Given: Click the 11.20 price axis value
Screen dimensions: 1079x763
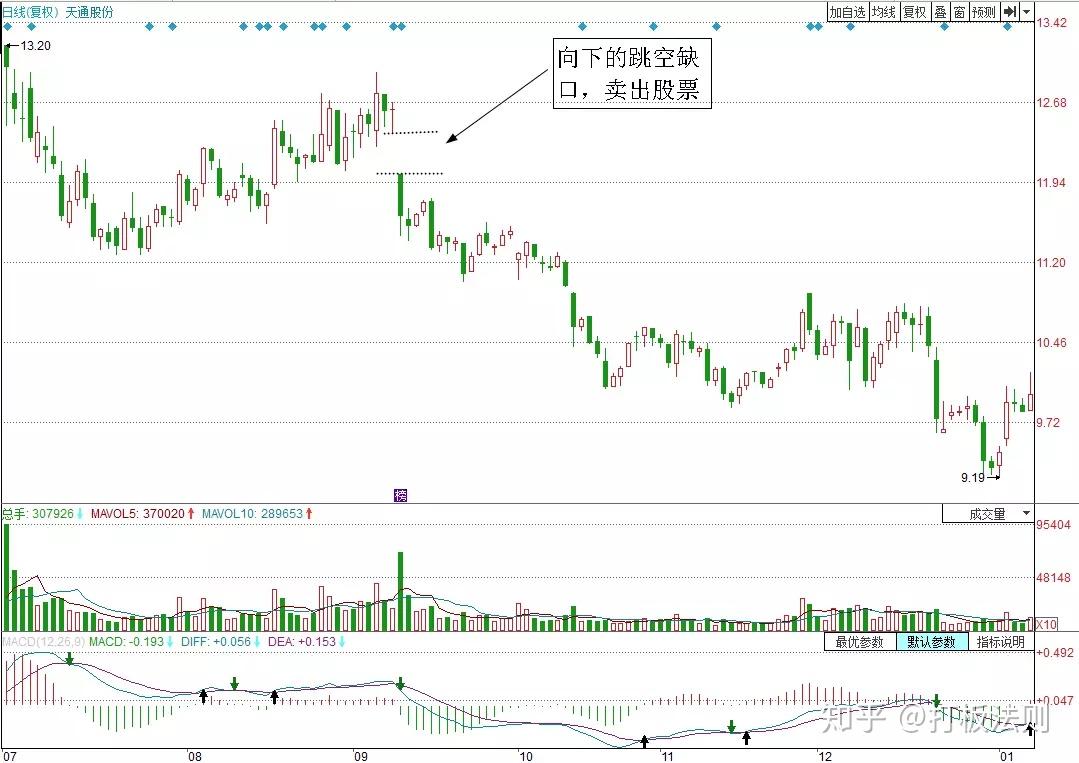Looking at the screenshot, I should (1051, 262).
